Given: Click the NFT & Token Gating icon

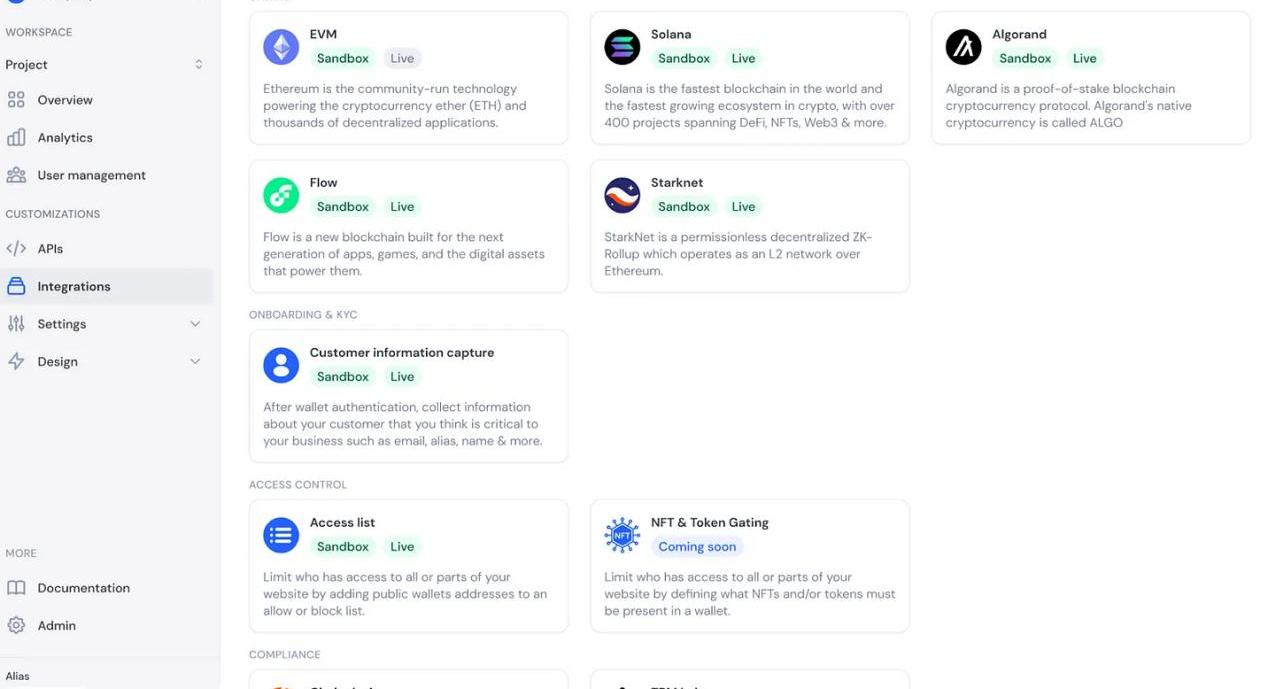Looking at the screenshot, I should [622, 535].
